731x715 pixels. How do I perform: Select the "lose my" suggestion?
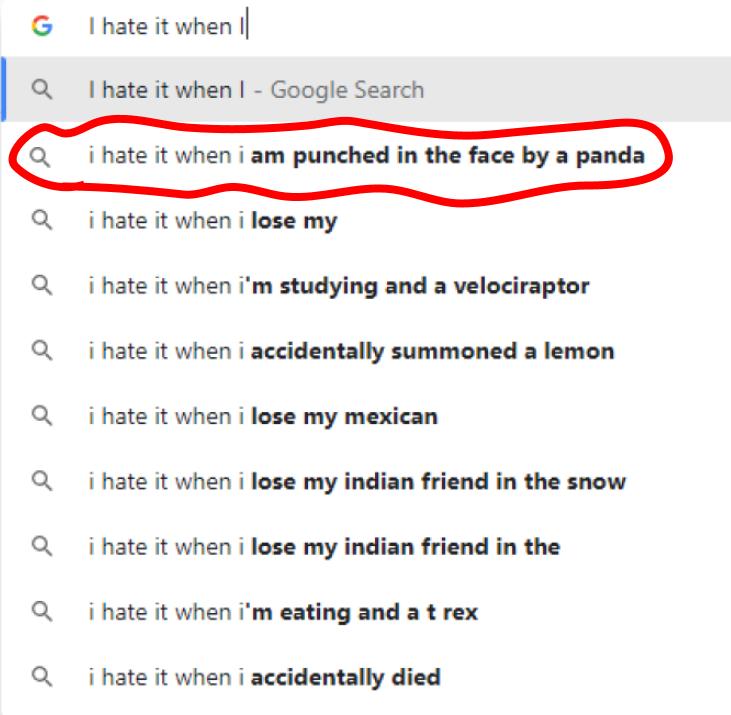pyautogui.click(x=212, y=222)
